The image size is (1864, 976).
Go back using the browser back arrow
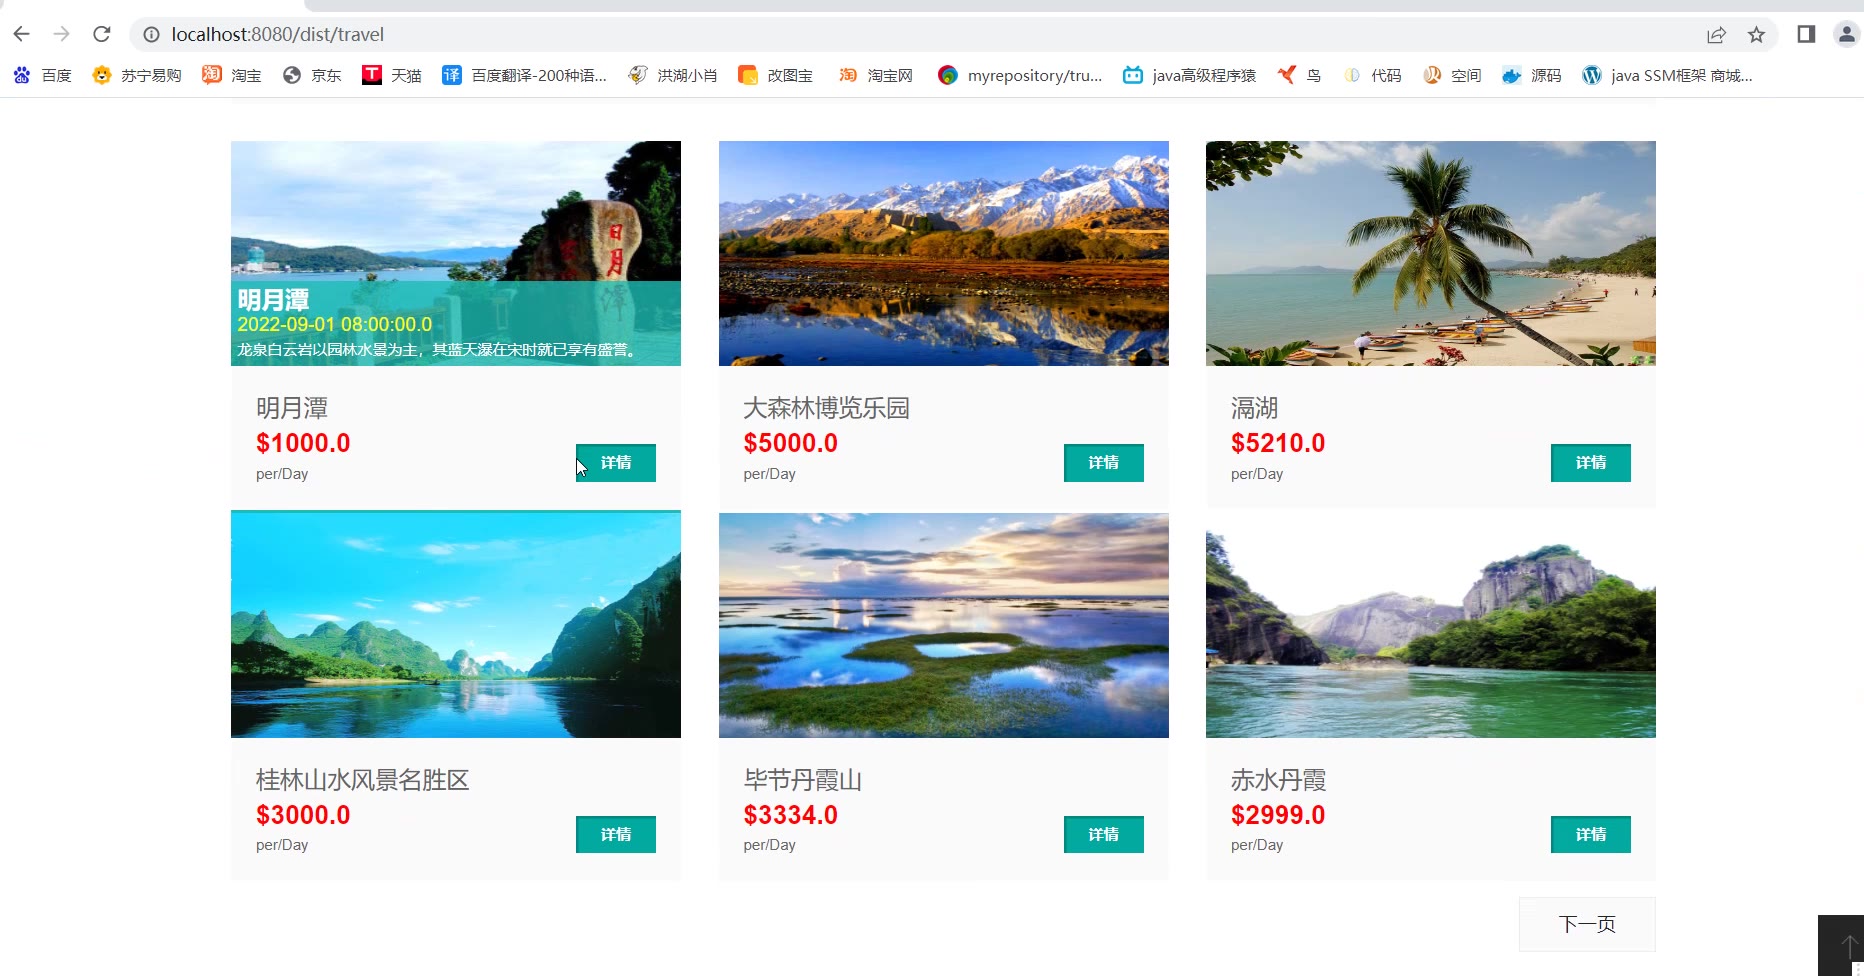coord(21,34)
